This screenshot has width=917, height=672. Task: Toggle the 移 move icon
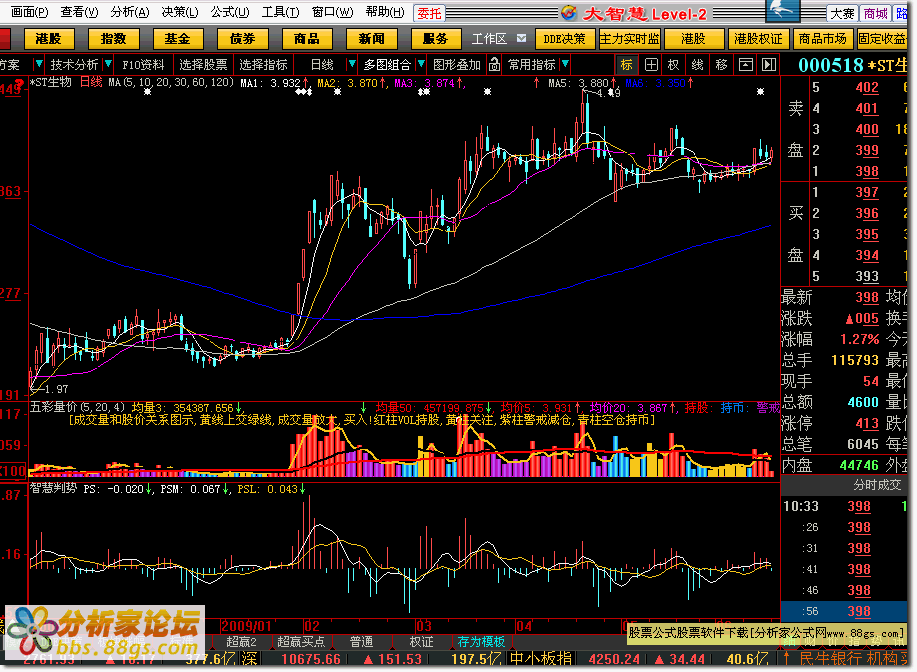pos(722,64)
